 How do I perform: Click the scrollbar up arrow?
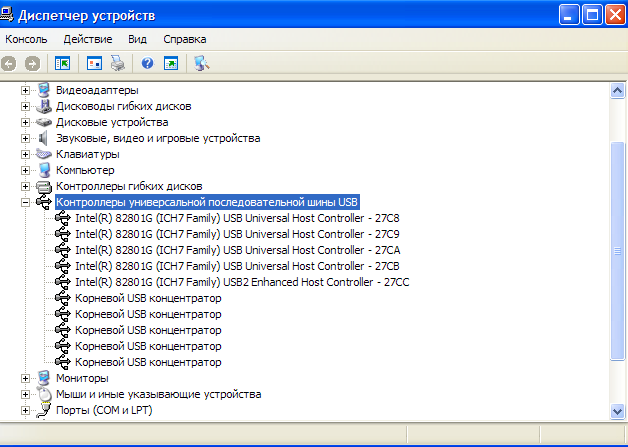point(618,90)
